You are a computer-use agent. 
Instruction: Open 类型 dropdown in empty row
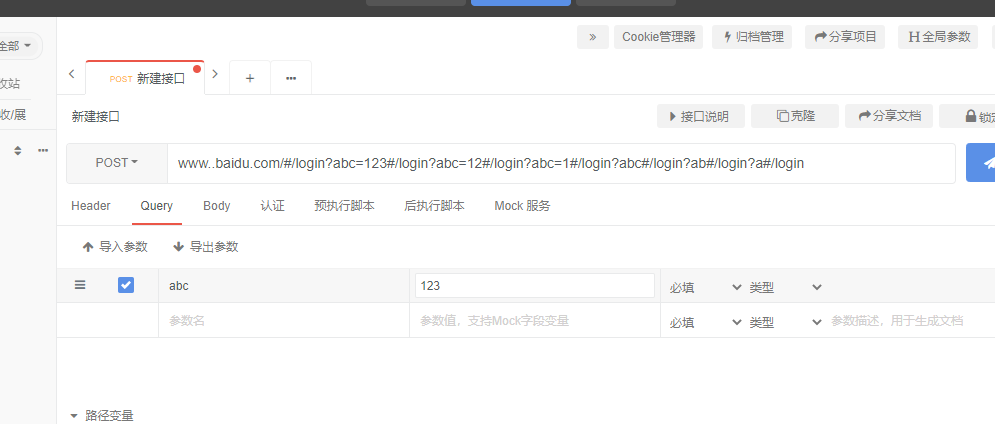point(785,322)
